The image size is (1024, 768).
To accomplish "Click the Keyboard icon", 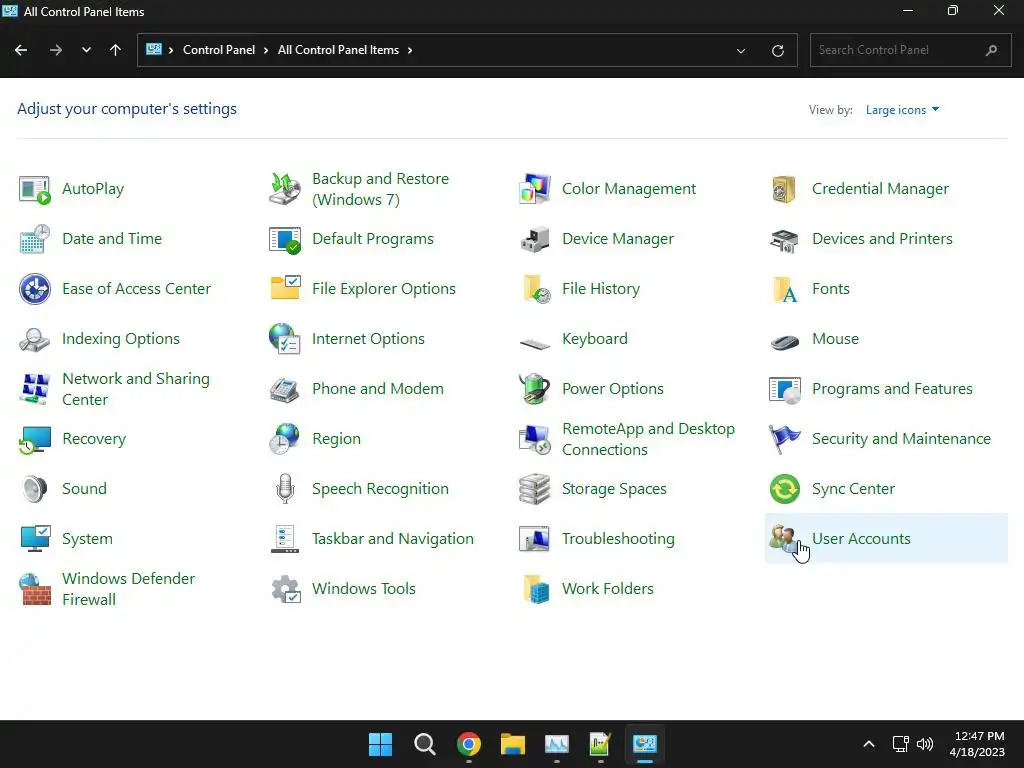I will 535,342.
